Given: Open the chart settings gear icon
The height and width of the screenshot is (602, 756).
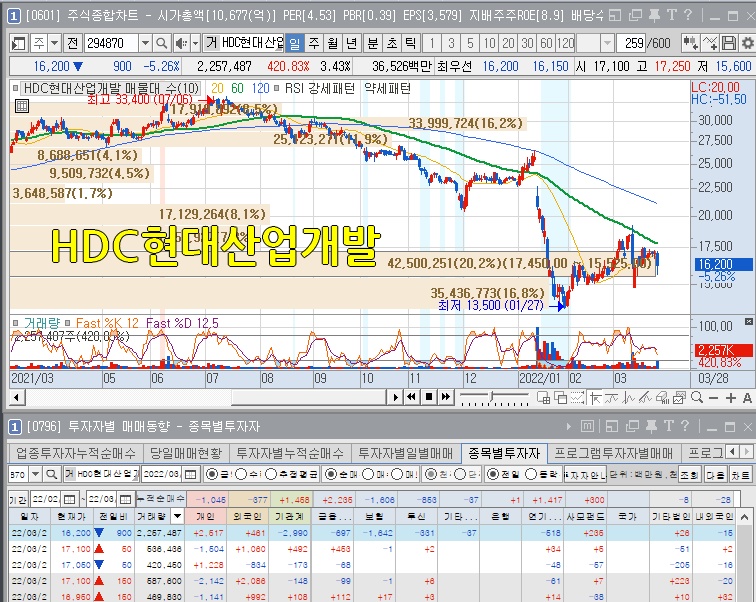Looking at the screenshot, I should click(747, 43).
